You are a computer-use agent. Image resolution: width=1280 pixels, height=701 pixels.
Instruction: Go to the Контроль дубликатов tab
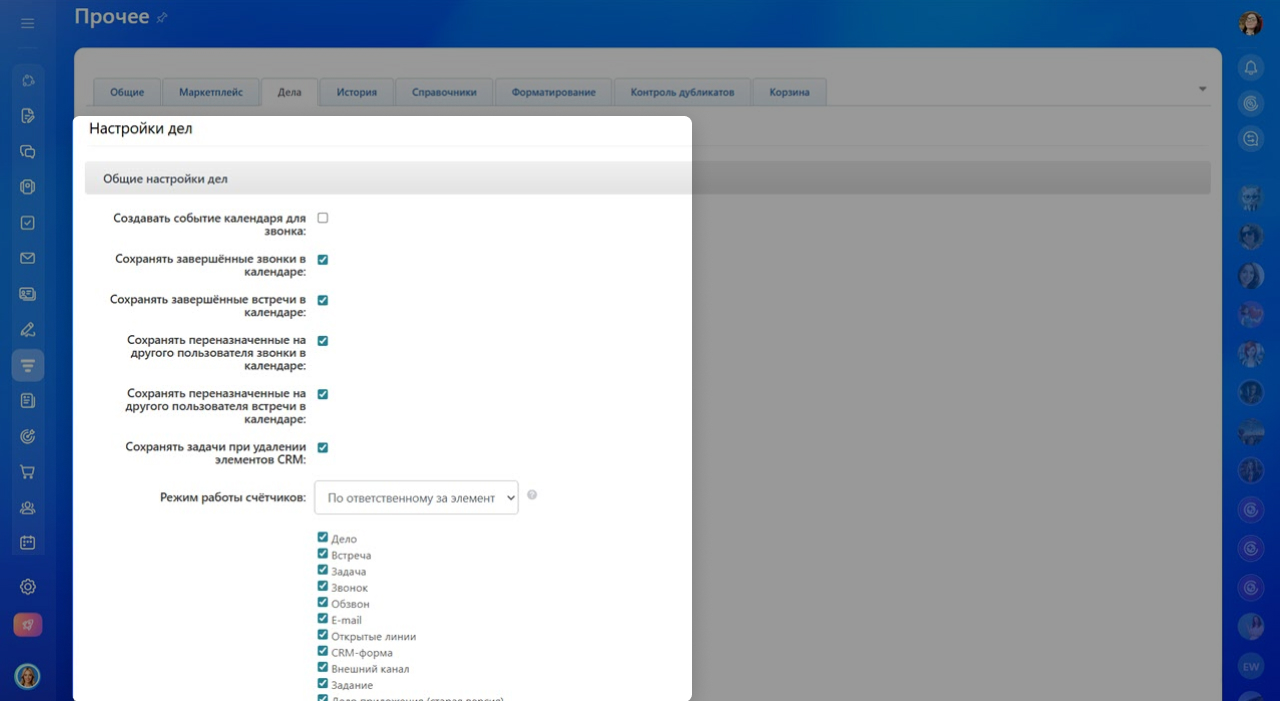coord(682,92)
